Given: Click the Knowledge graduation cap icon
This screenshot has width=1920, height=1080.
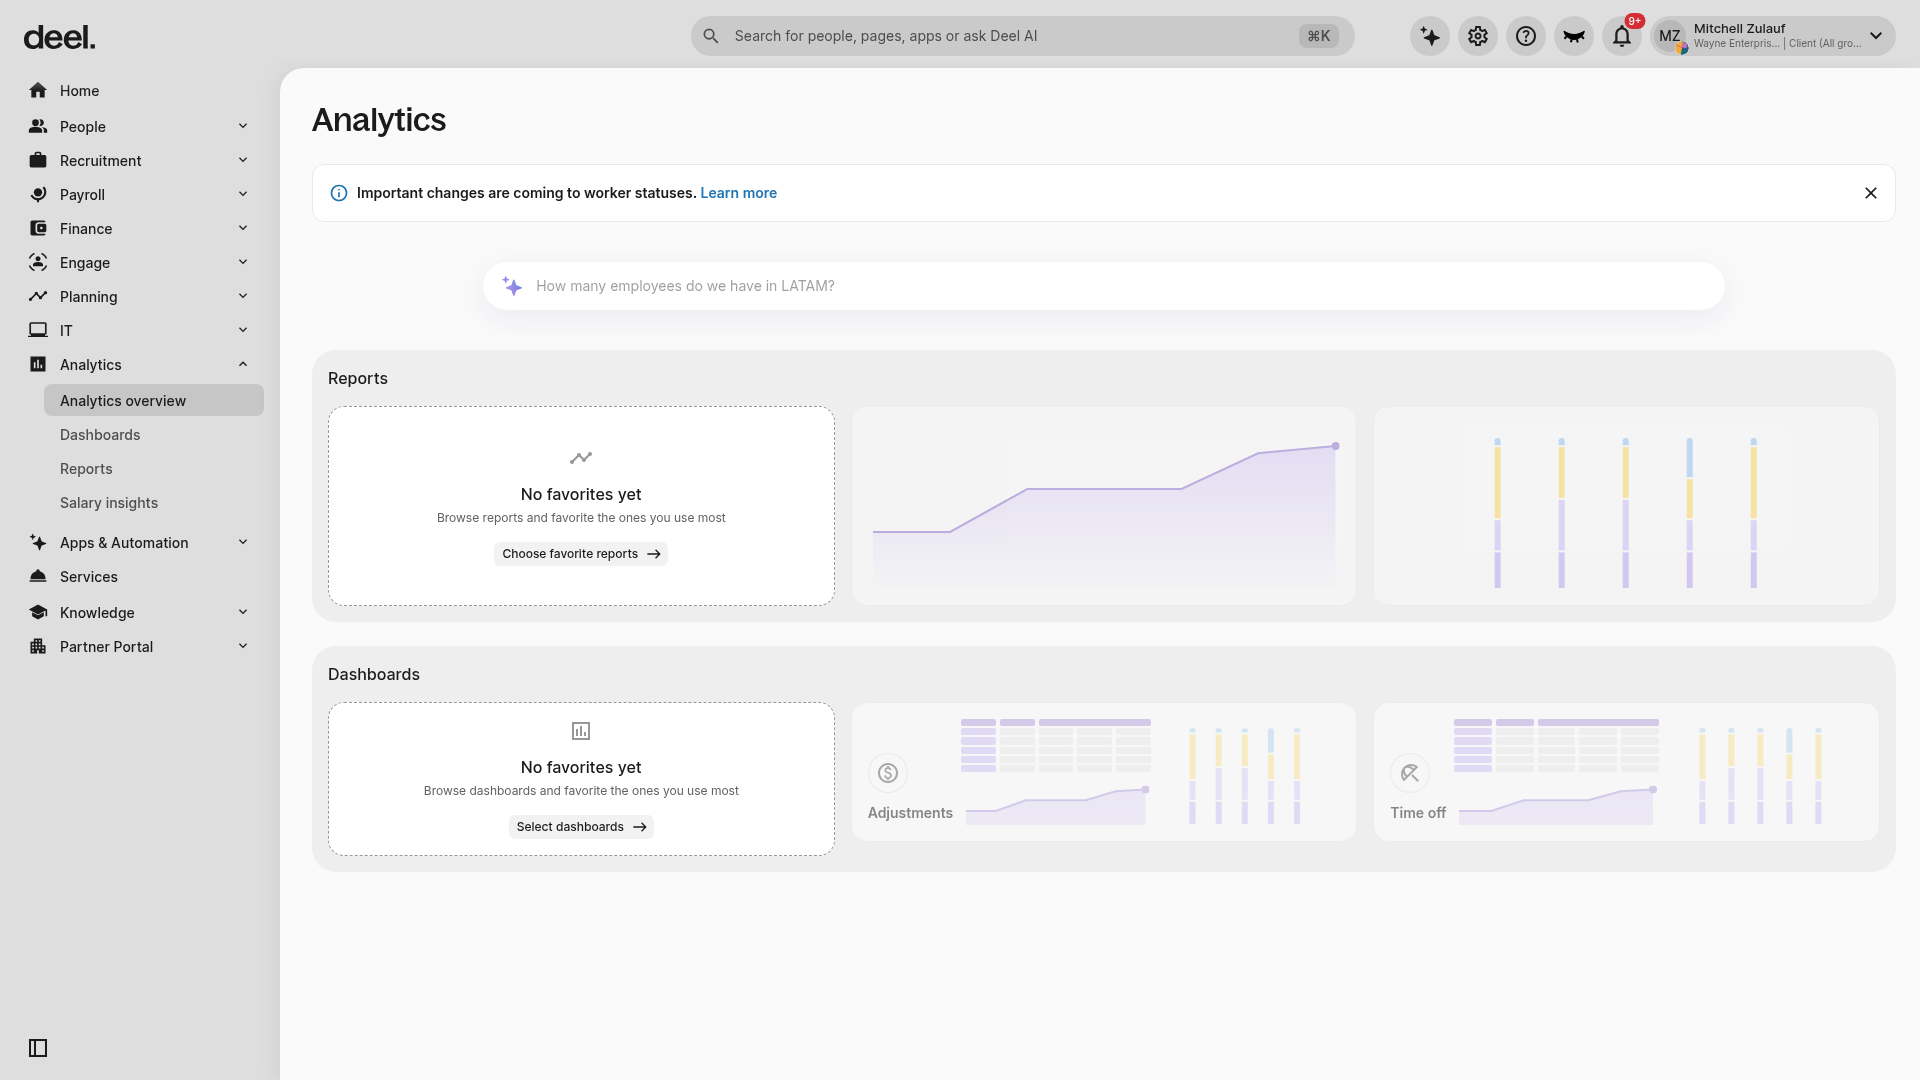Looking at the screenshot, I should click(38, 613).
